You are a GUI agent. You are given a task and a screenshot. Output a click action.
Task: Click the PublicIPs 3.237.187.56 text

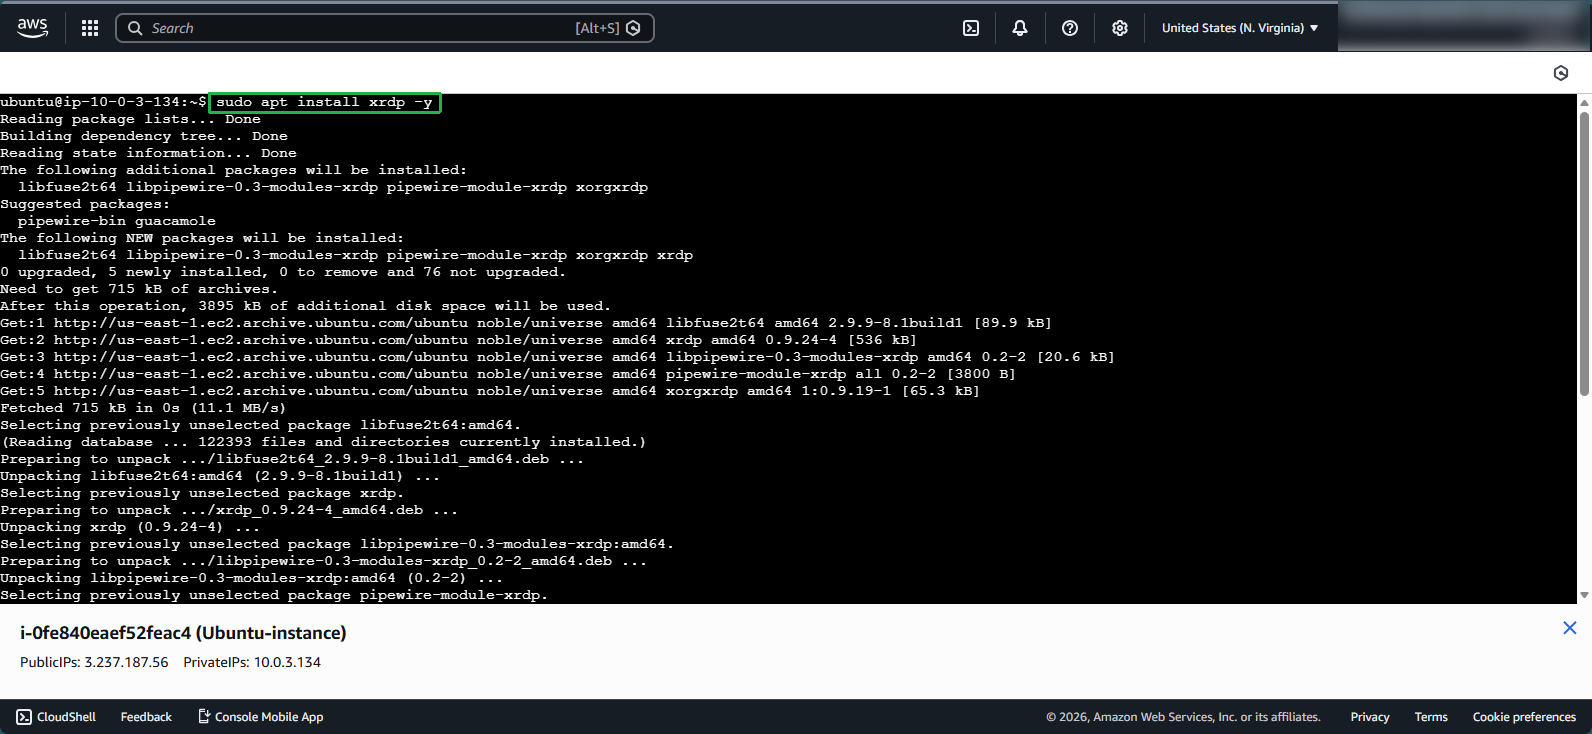click(94, 662)
